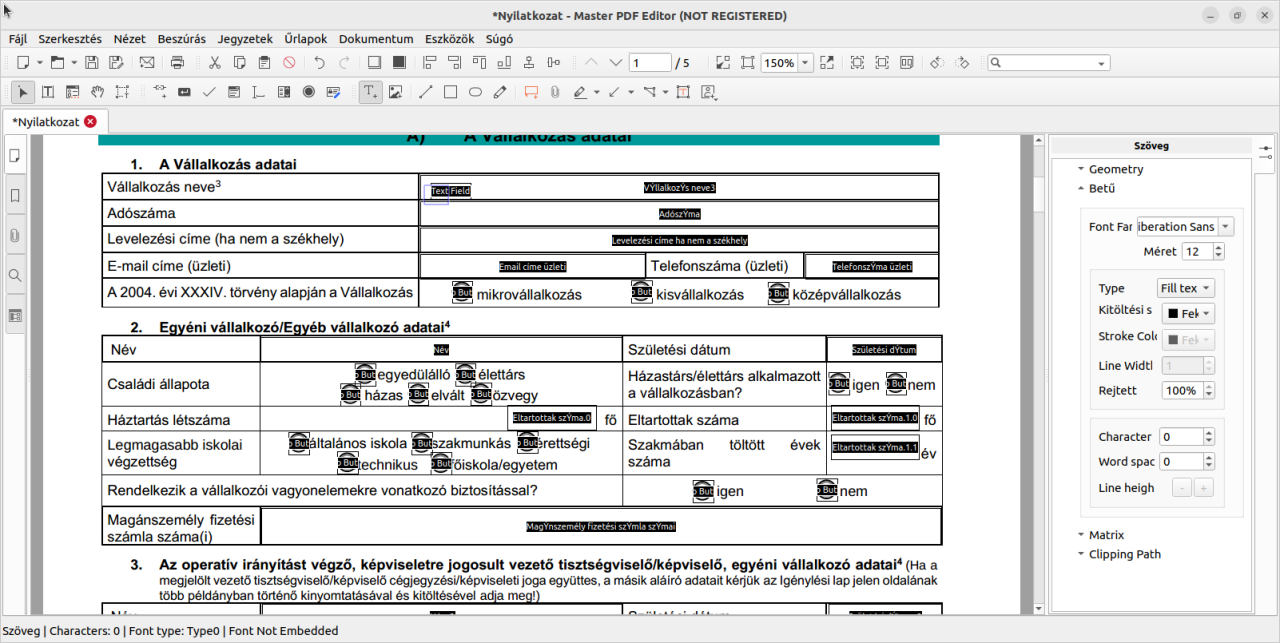The image size is (1280, 643).
Task: Open the Fájl menu
Action: pyautogui.click(x=18, y=39)
